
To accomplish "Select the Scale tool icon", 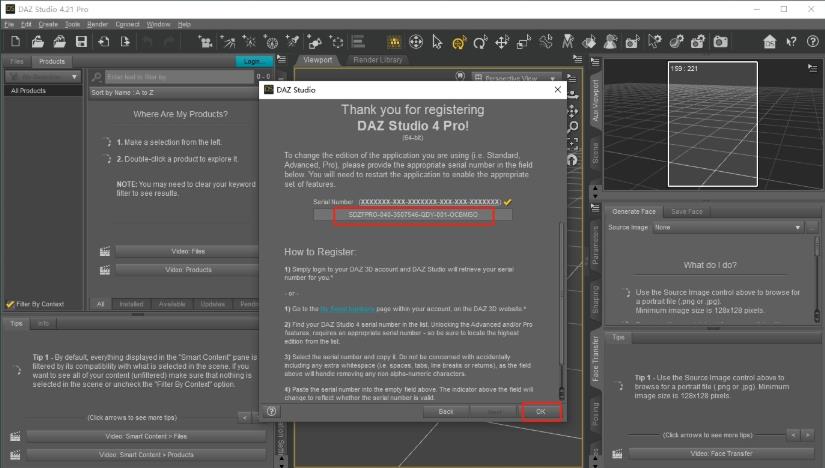I will 524,42.
